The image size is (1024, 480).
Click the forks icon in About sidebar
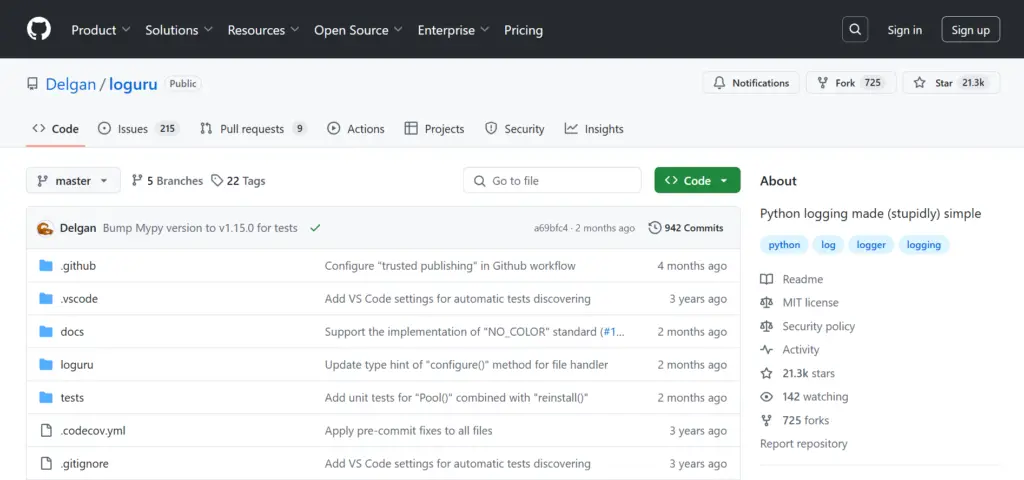pyautogui.click(x=767, y=420)
